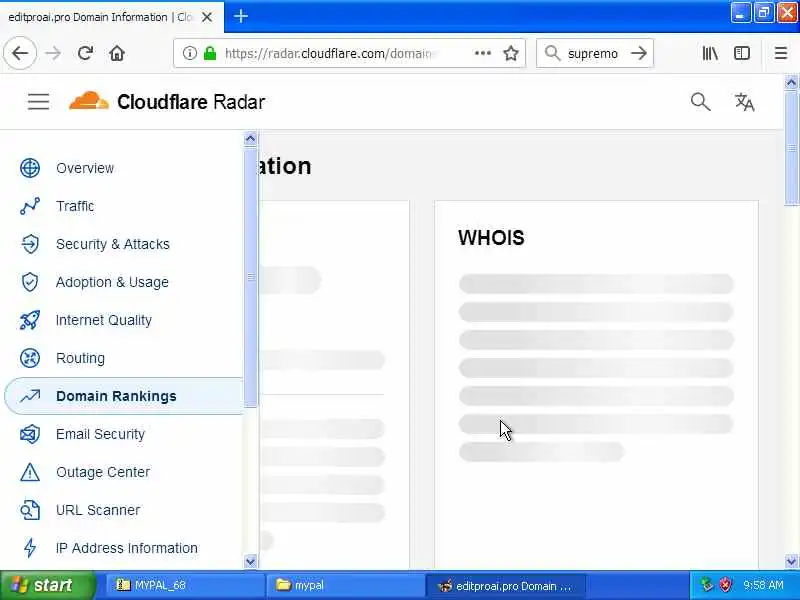This screenshot has height=600, width=800.
Task: Show site information icon in address bar
Action: click(x=189, y=53)
